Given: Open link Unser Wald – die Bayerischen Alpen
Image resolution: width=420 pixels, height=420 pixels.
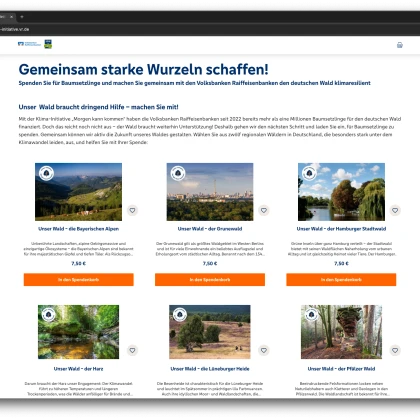Looking at the screenshot, I should (79, 229).
